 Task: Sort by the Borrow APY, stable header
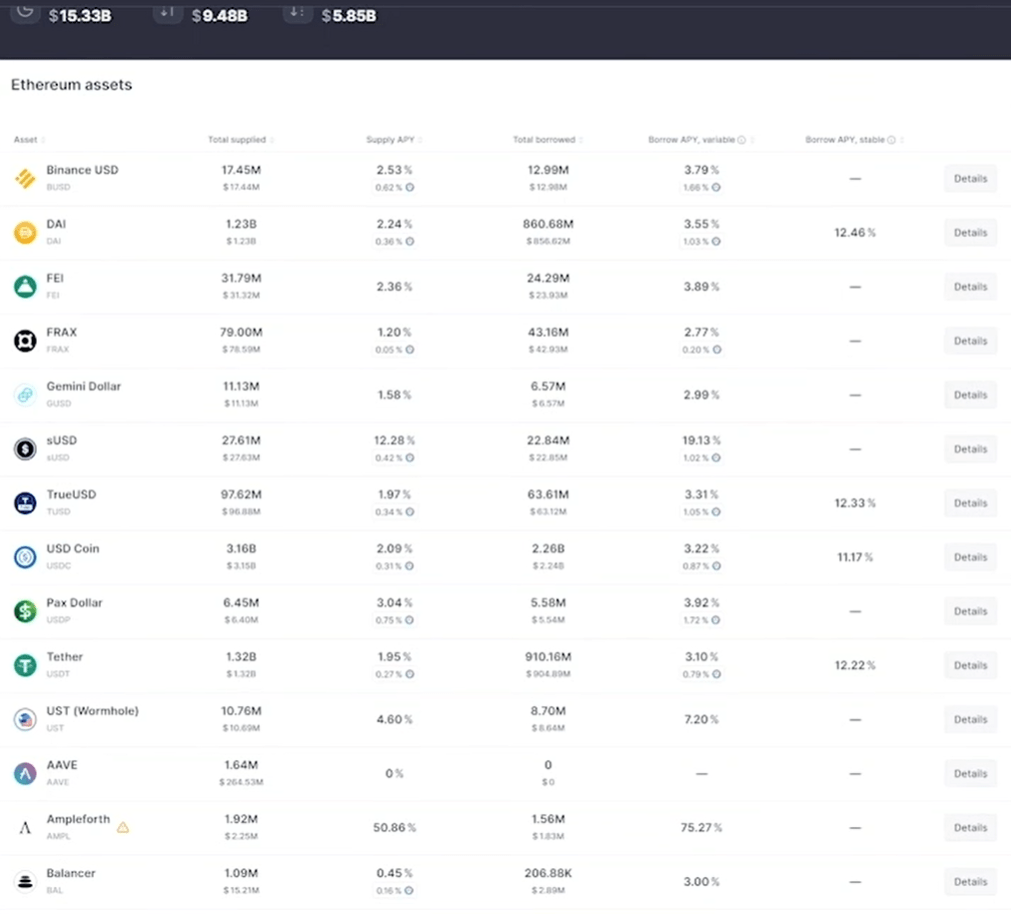(854, 140)
